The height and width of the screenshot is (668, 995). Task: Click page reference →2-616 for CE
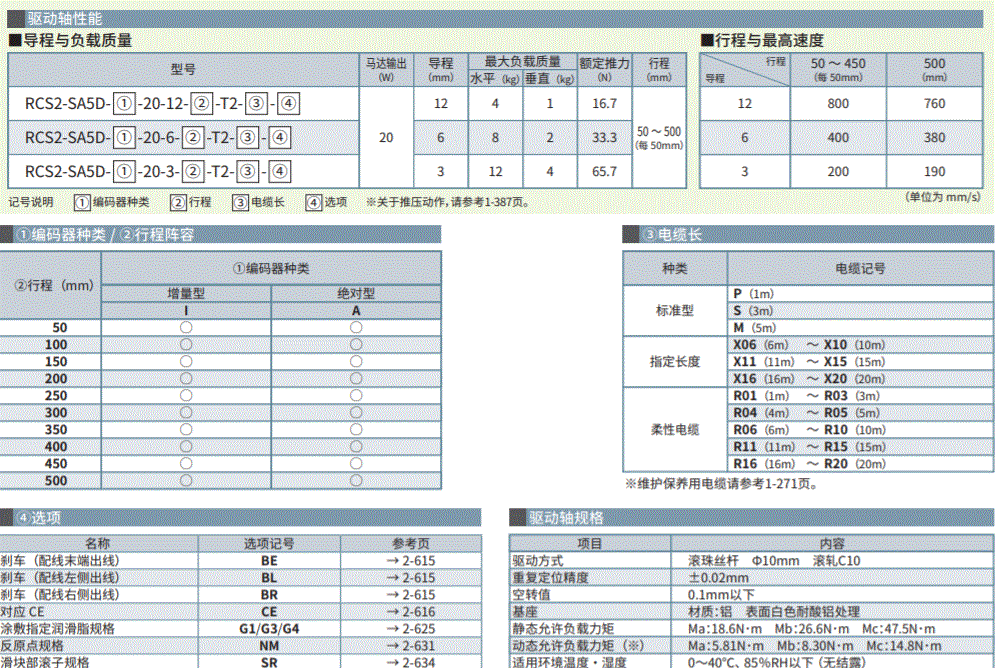click(x=411, y=612)
